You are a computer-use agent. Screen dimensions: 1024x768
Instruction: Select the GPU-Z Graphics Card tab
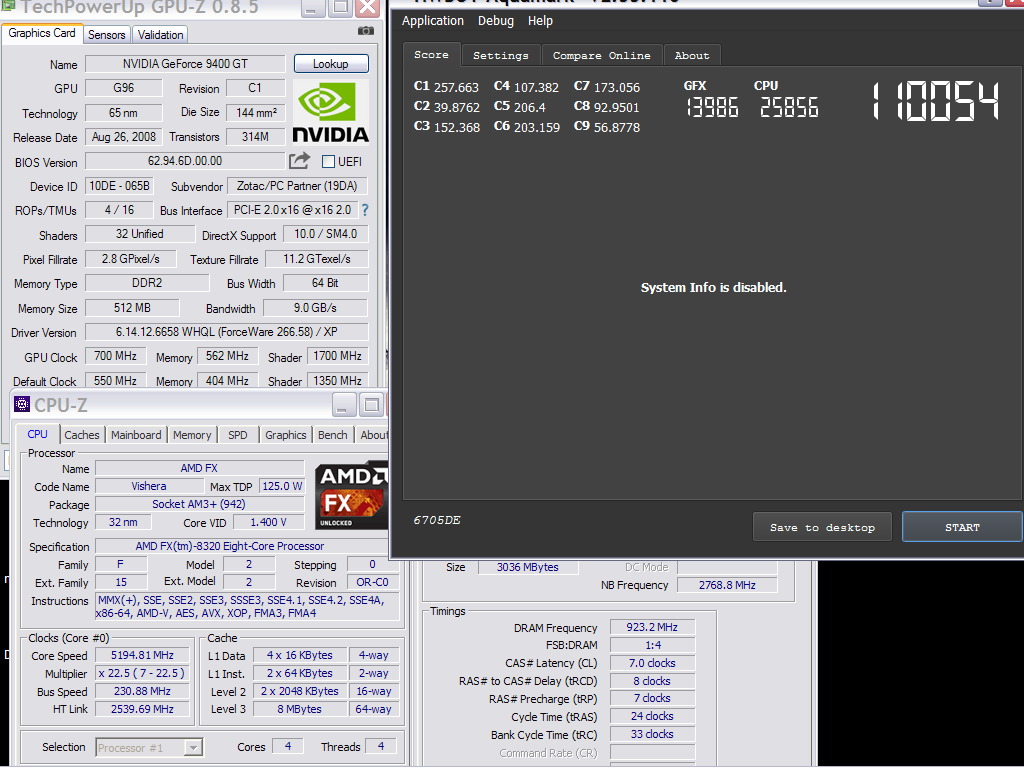pos(42,33)
